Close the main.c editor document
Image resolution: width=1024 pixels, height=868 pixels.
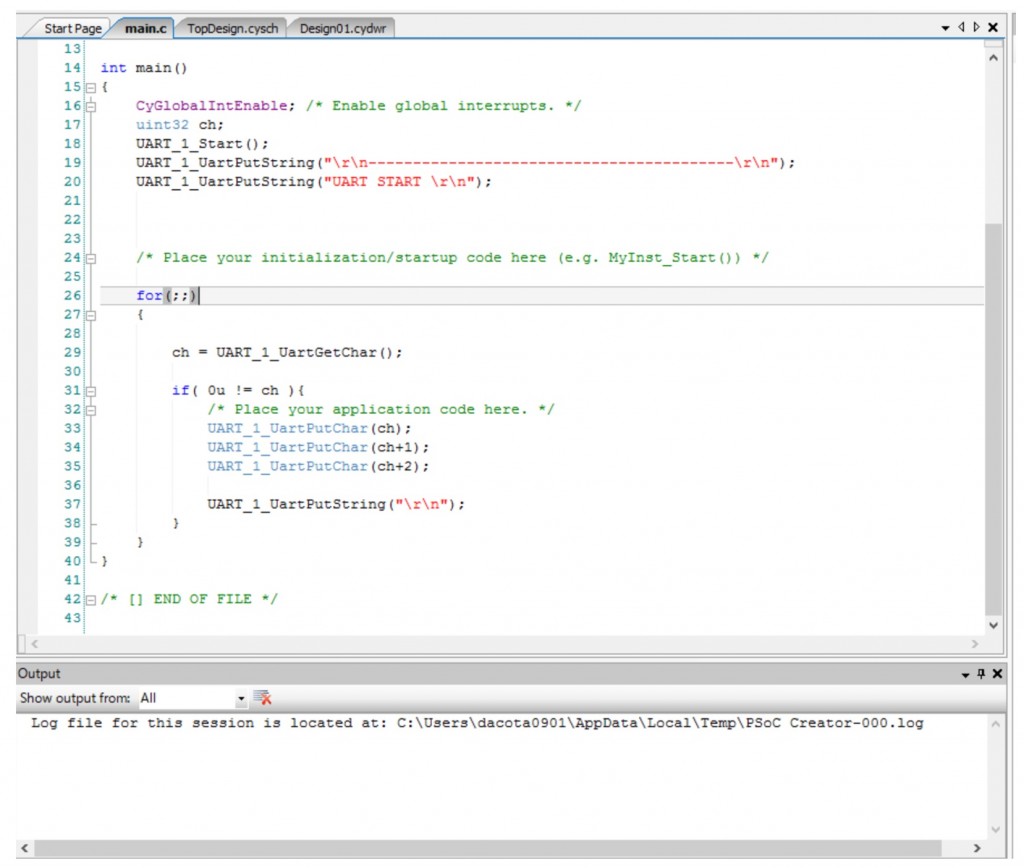(x=993, y=27)
